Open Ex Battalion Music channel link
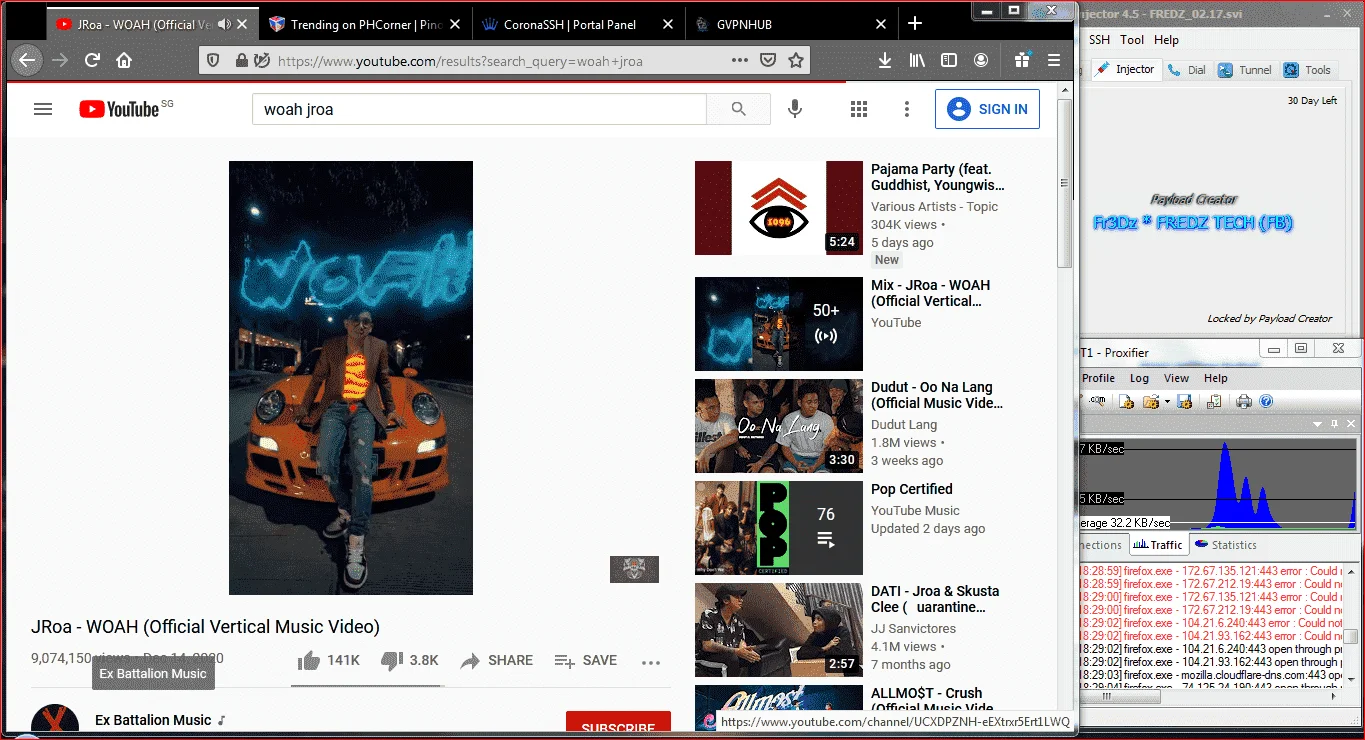 (x=153, y=720)
